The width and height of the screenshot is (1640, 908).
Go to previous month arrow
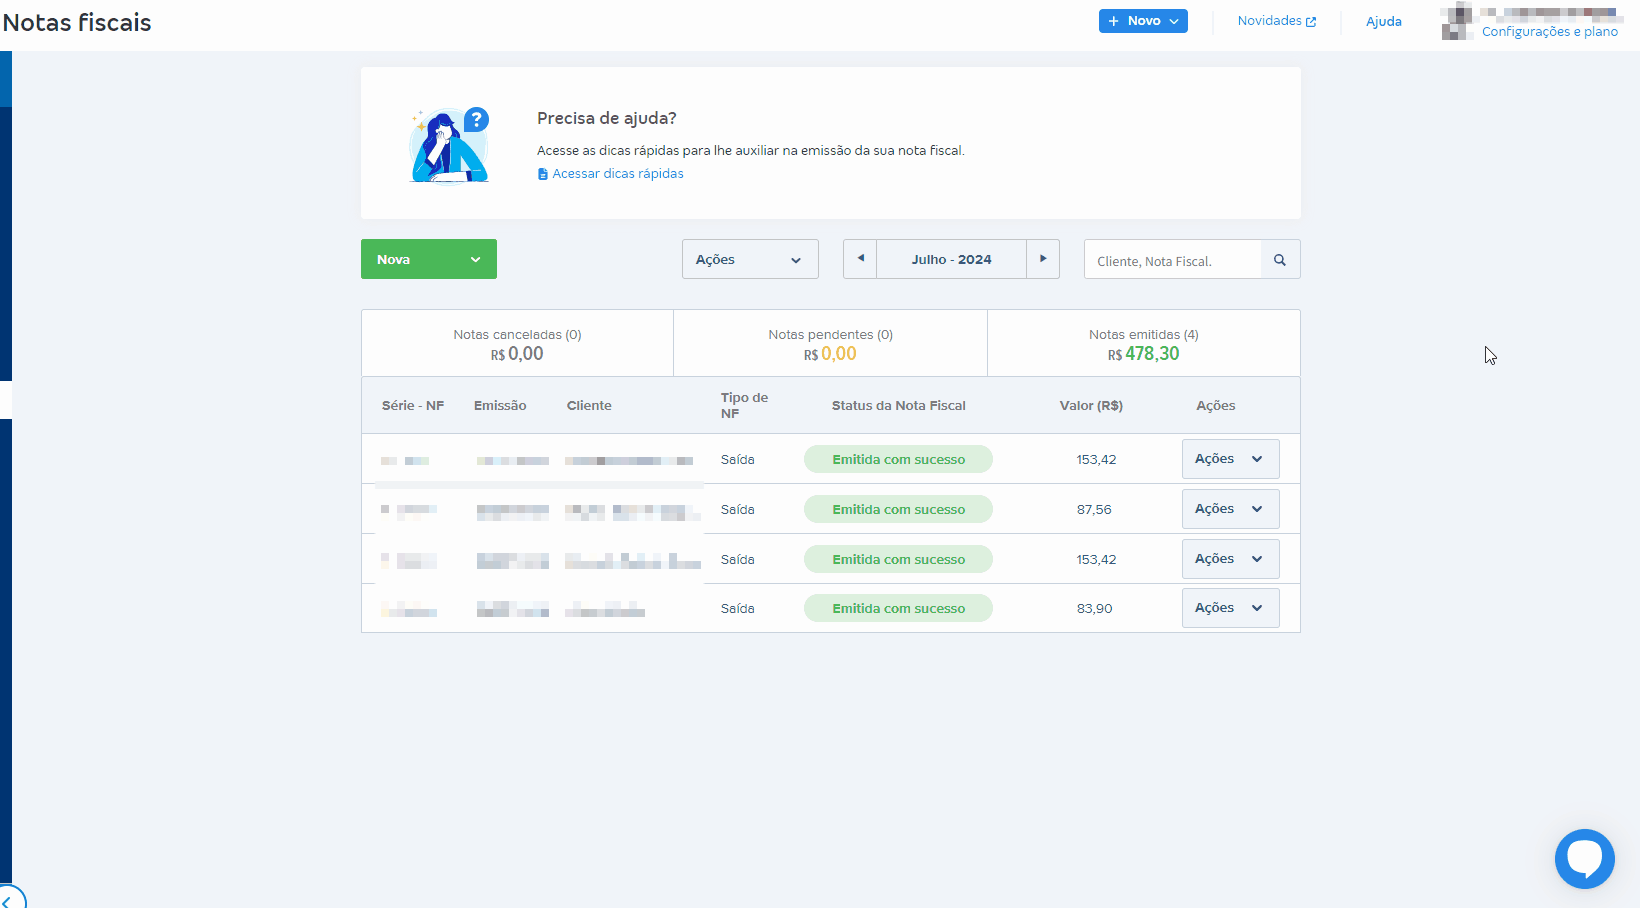coord(860,259)
